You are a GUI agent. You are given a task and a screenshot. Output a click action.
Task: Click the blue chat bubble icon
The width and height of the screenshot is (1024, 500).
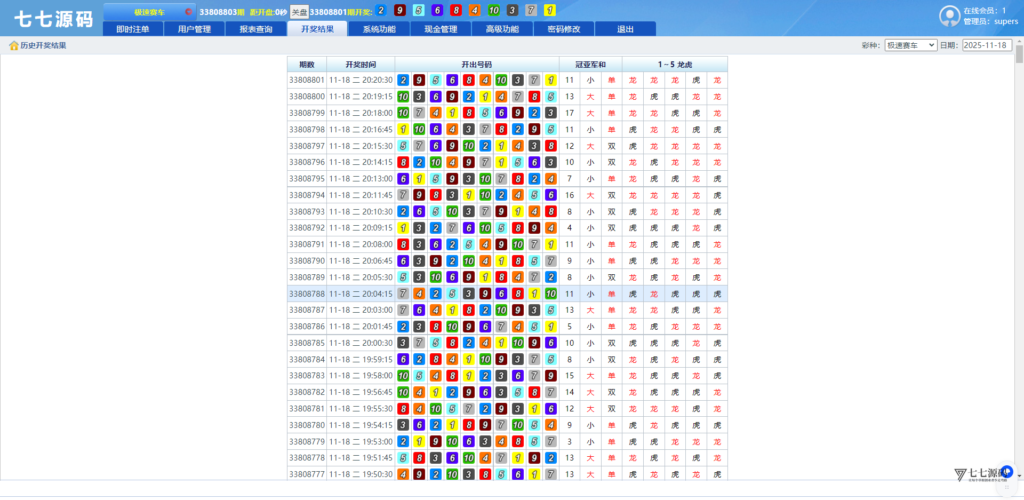point(1006,470)
